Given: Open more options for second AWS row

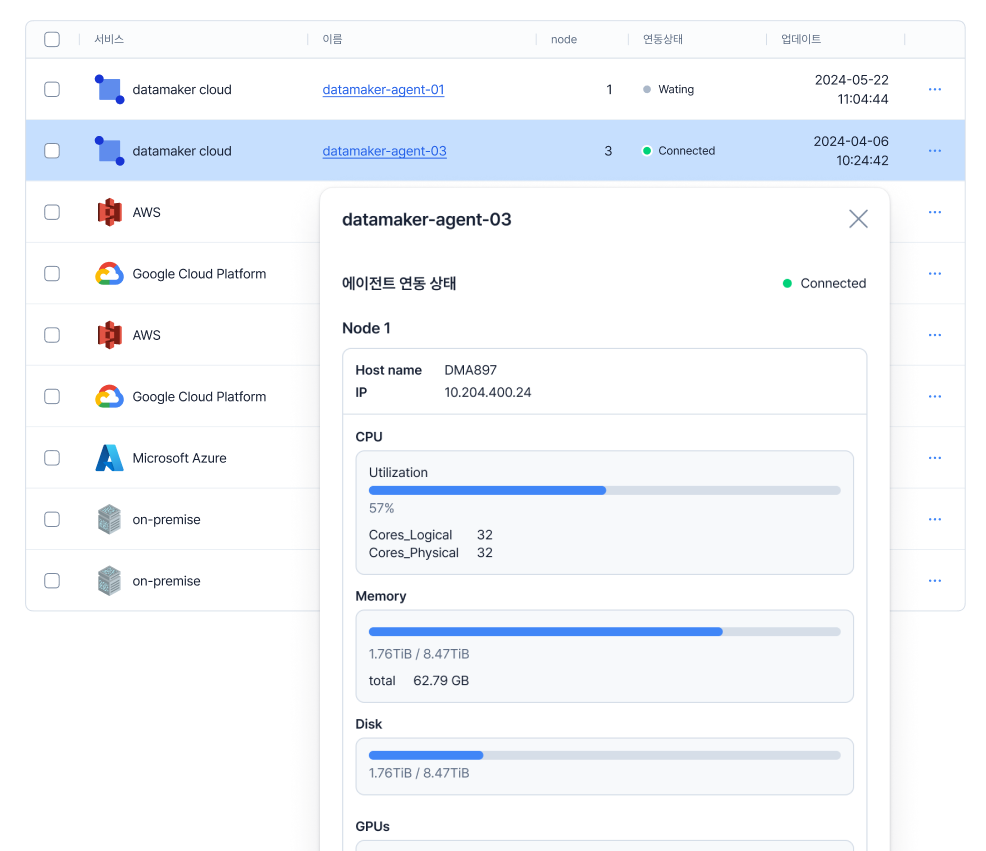Looking at the screenshot, I should coord(934,335).
